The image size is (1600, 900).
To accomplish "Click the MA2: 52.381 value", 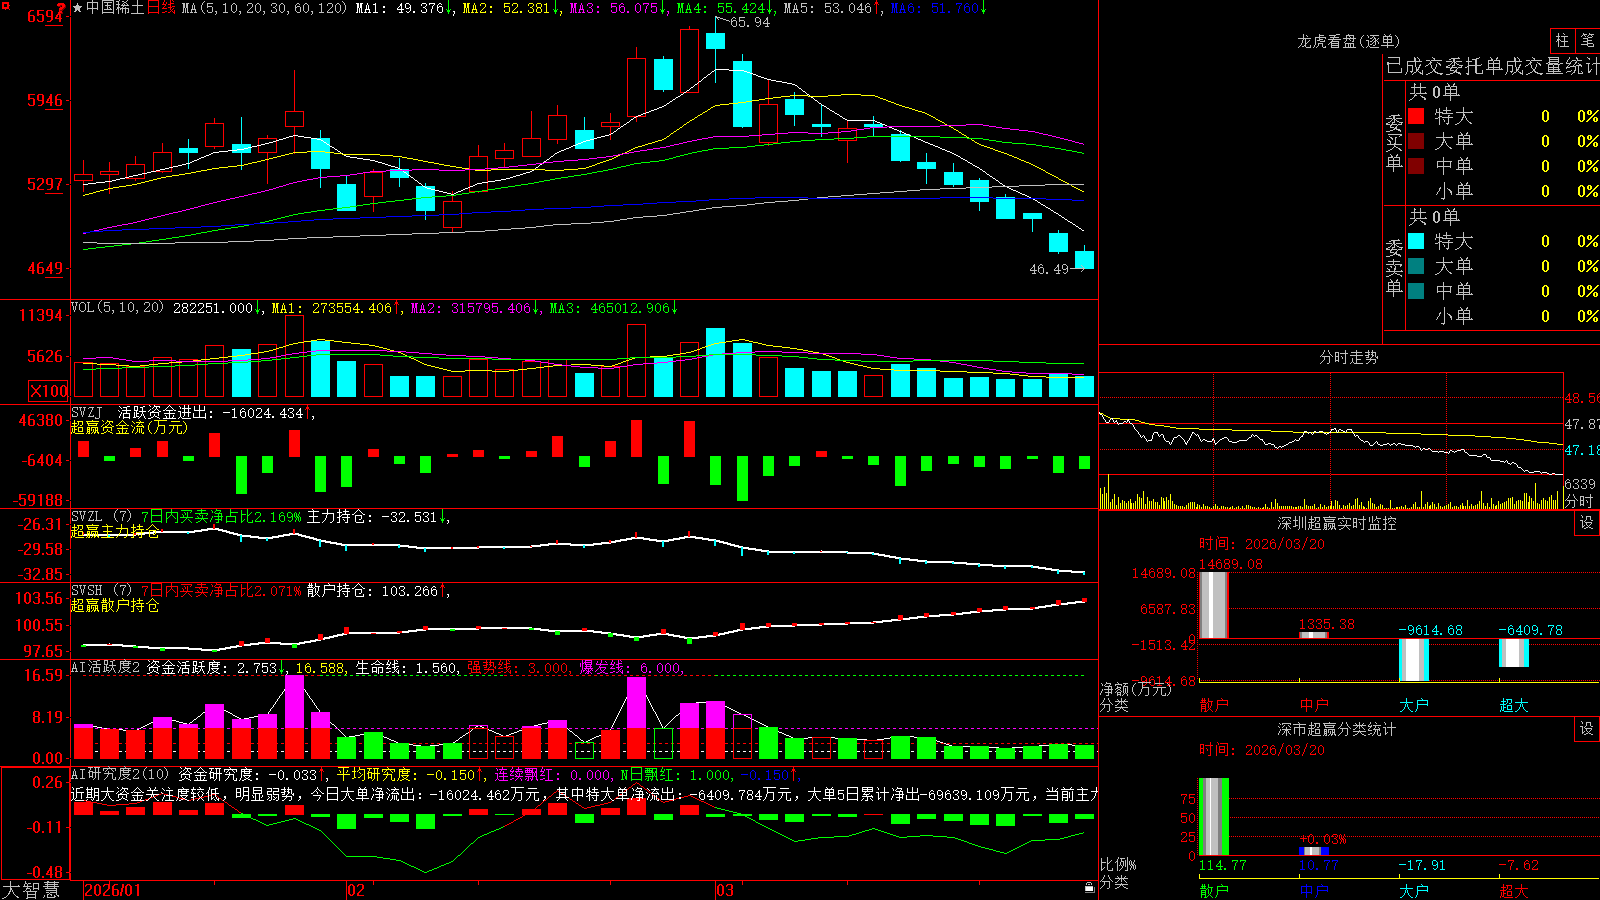I will tap(507, 8).
